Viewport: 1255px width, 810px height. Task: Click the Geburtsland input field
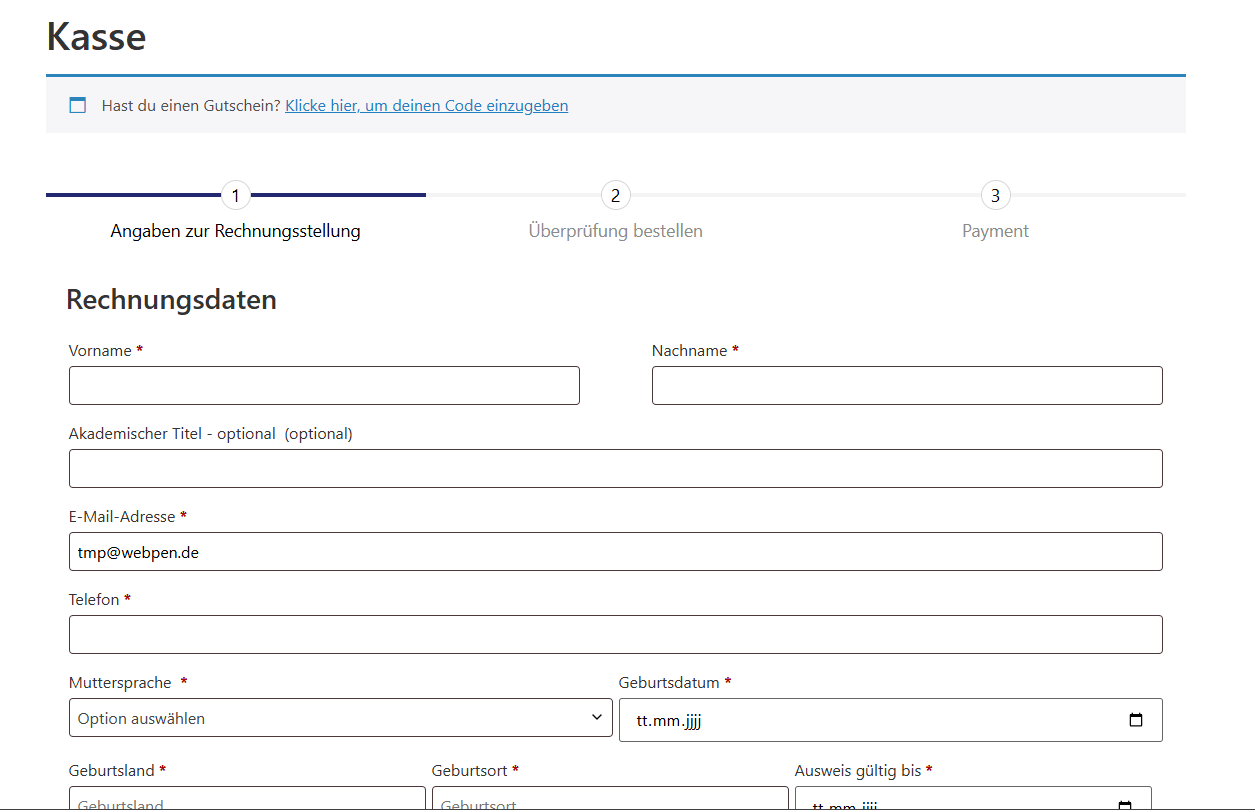247,798
